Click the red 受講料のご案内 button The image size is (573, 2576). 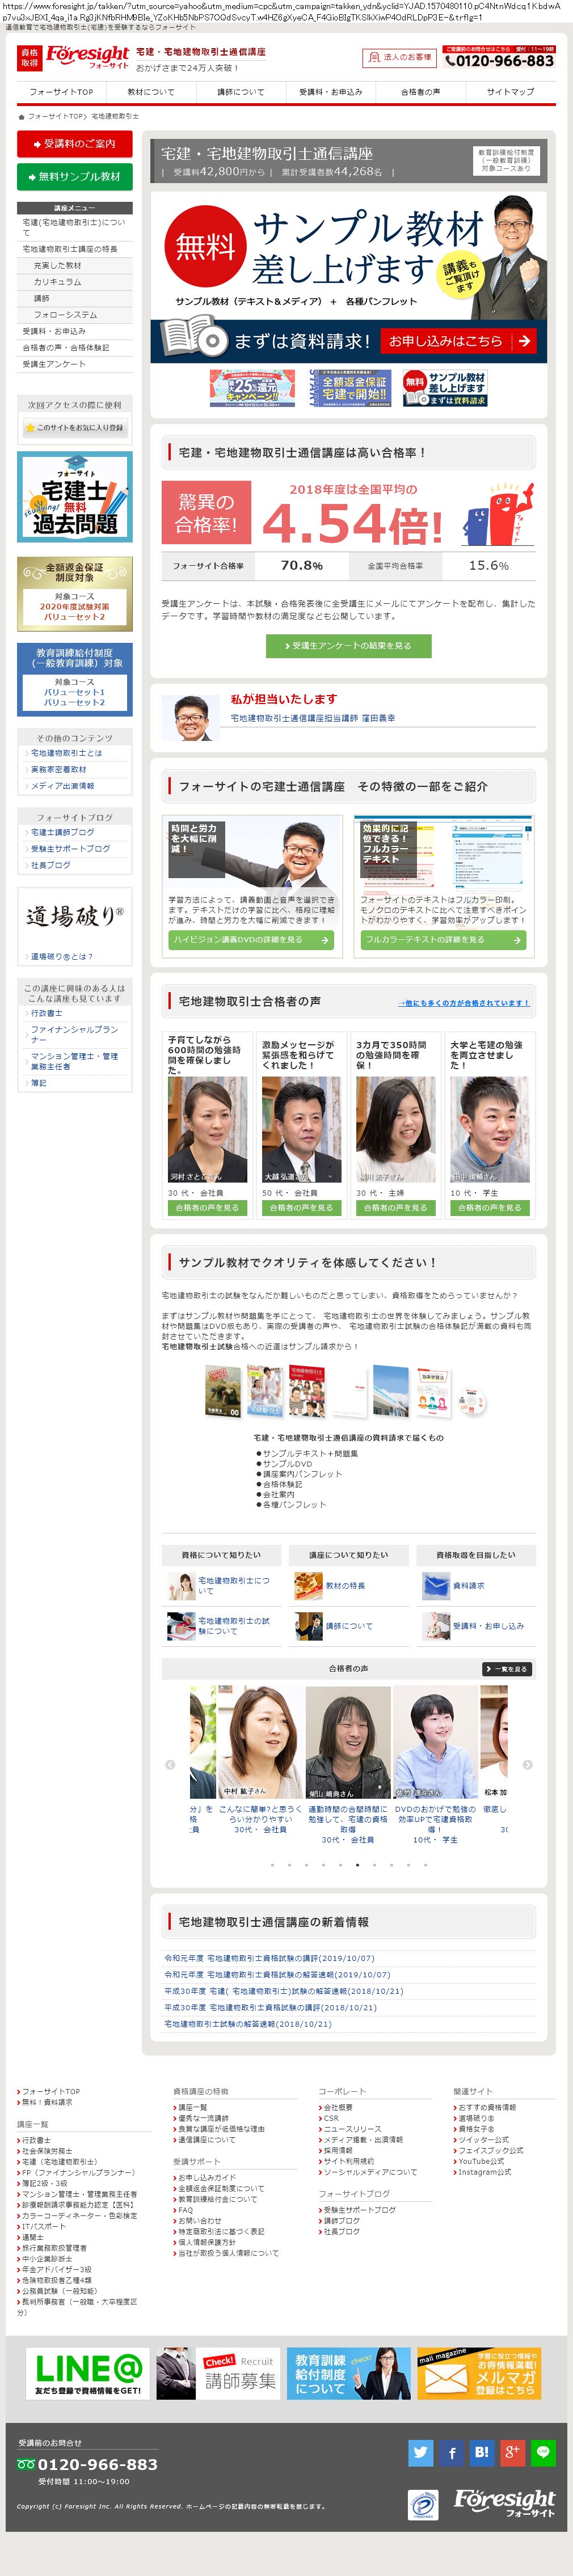(x=75, y=144)
